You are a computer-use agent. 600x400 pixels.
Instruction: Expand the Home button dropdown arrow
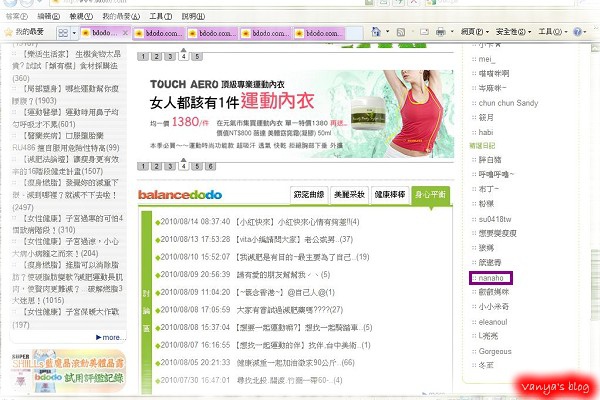click(387, 32)
